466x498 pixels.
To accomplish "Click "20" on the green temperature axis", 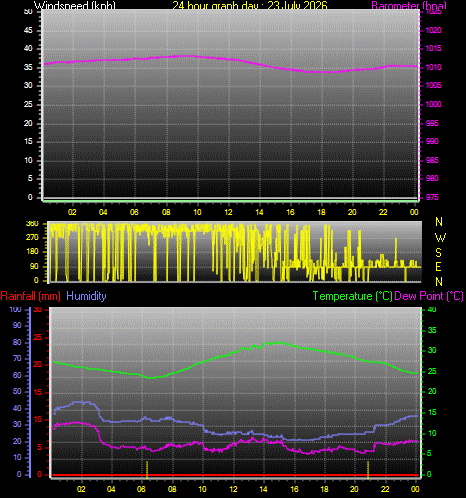I will 432,391.
